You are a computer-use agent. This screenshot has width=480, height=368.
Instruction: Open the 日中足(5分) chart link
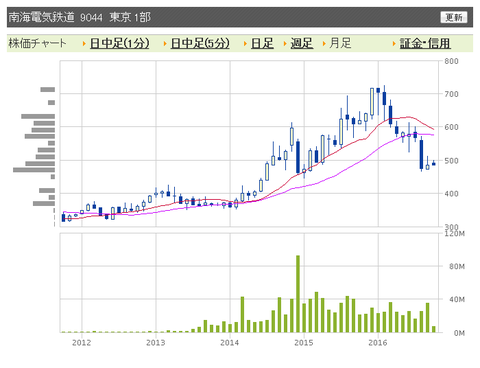(200, 43)
